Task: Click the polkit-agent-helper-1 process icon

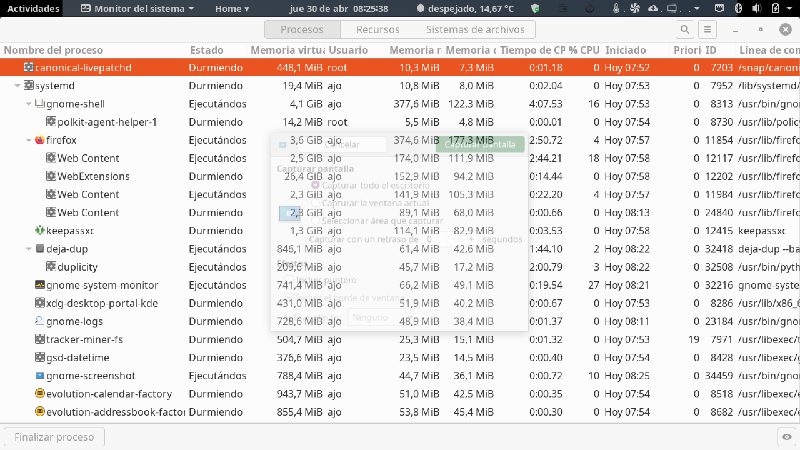Action: click(51, 121)
